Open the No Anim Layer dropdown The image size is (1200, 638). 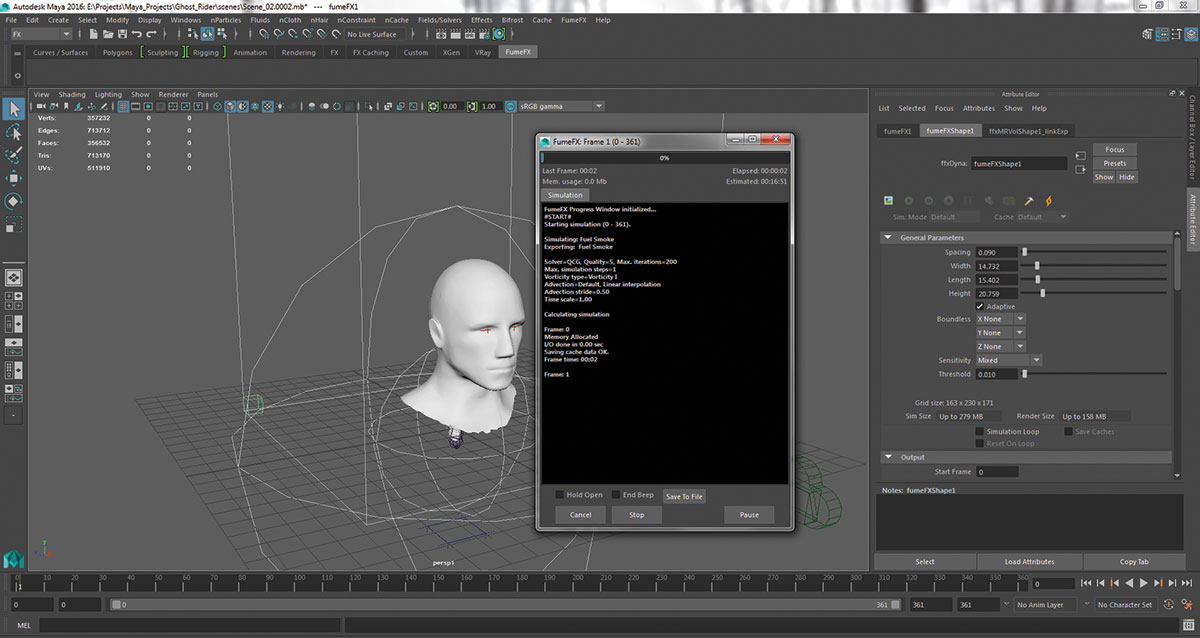(x=1047, y=605)
